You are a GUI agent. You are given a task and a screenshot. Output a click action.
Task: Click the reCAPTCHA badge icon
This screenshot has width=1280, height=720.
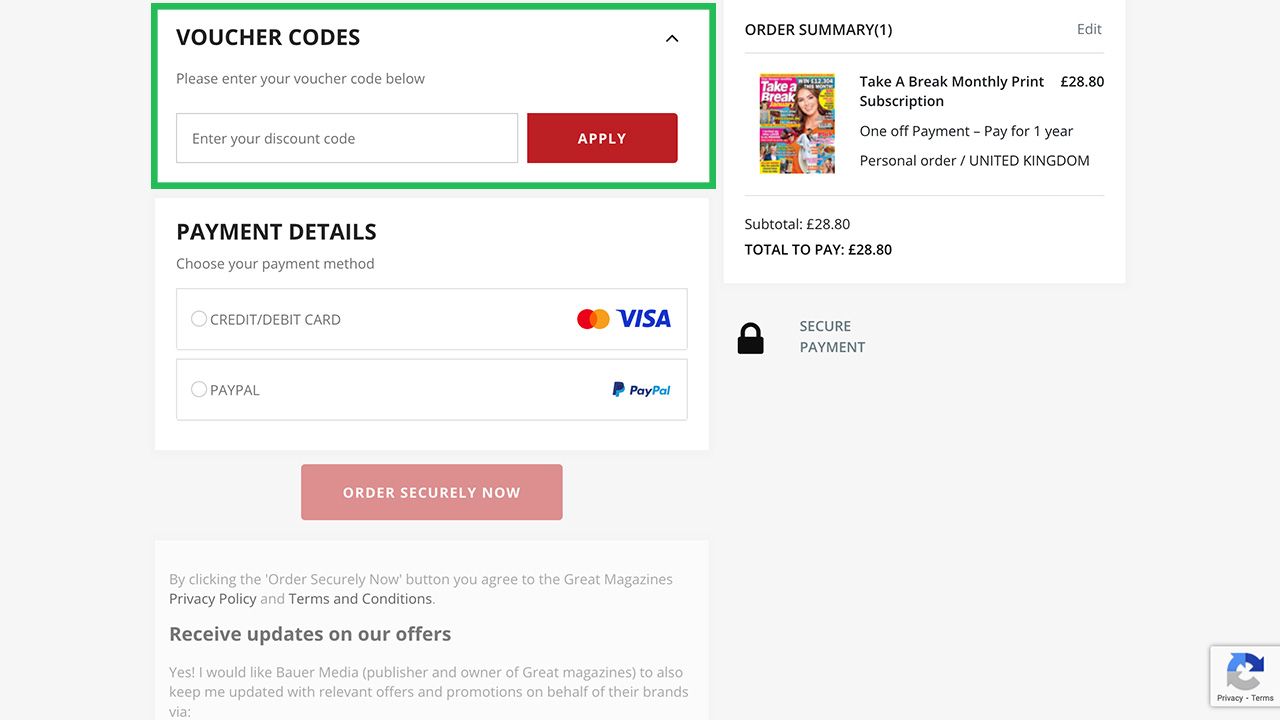1245,670
